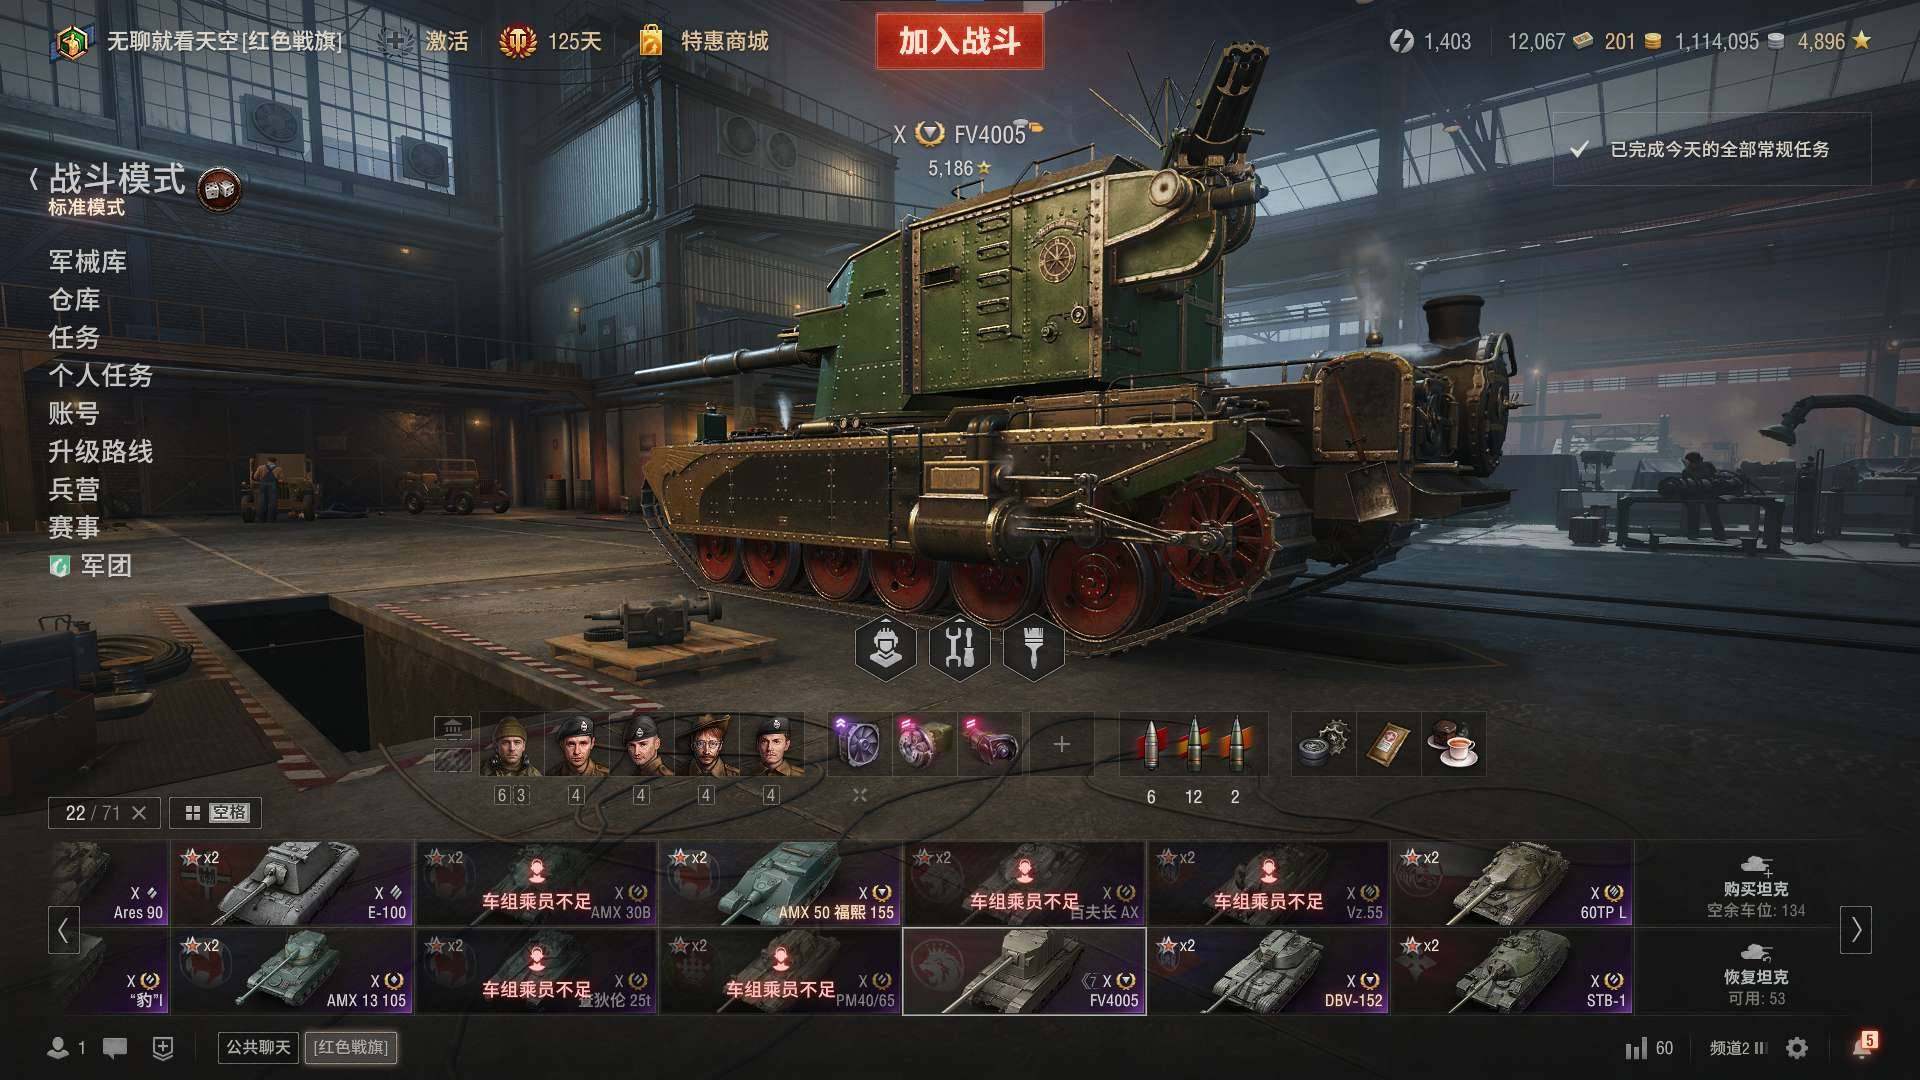
Task: Open the crew management hexagon icon
Action: (886, 648)
